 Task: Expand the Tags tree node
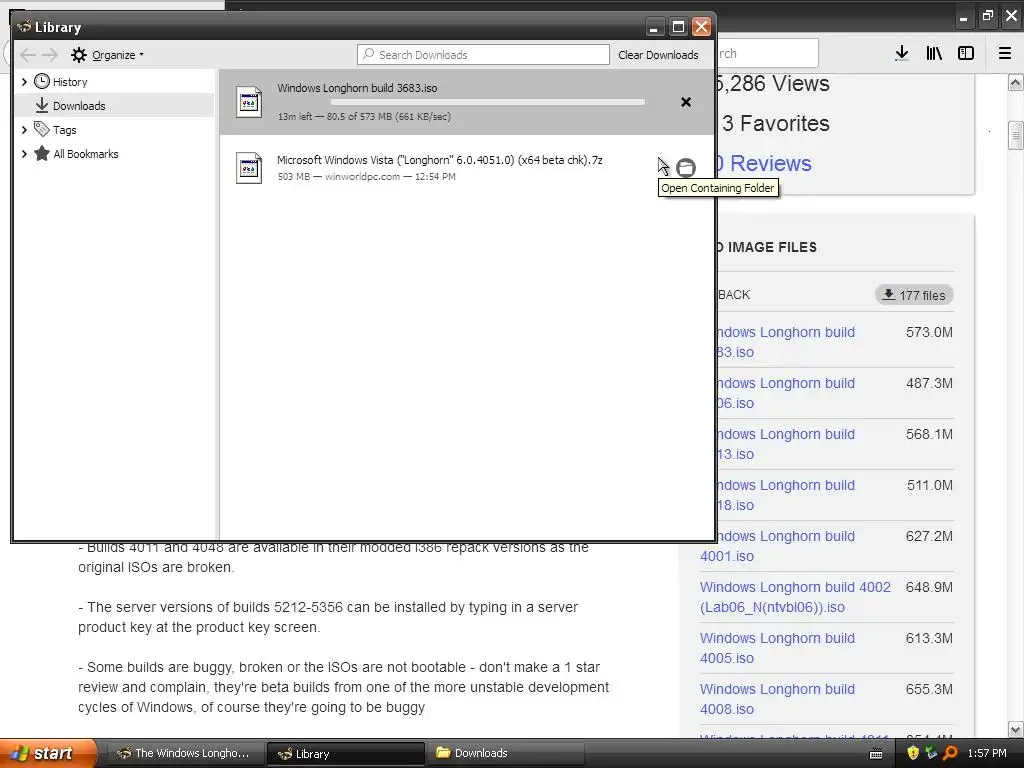click(24, 130)
